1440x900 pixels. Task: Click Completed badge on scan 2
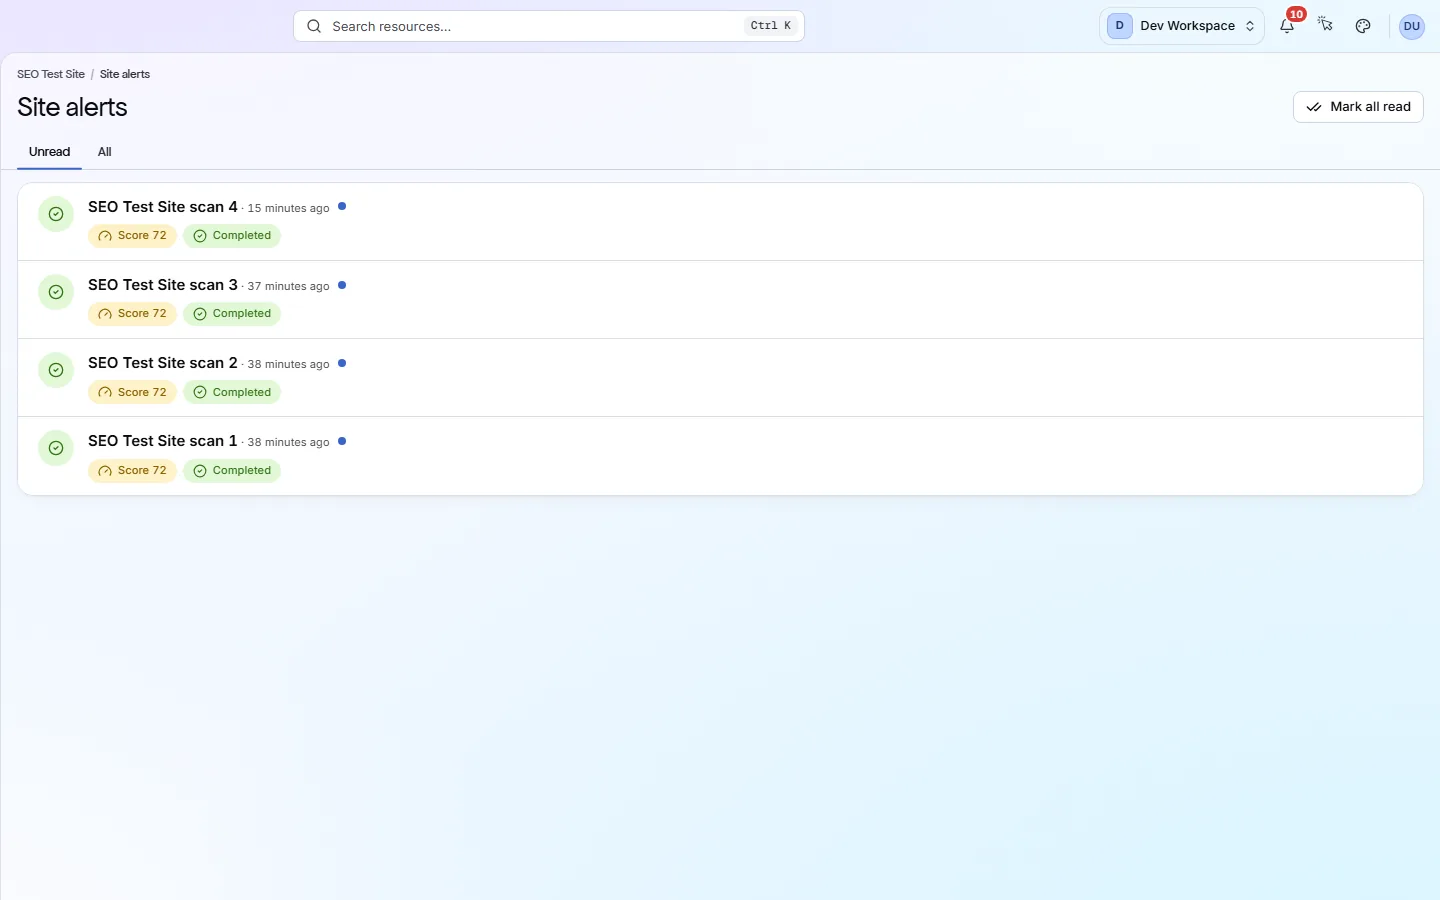tap(232, 392)
